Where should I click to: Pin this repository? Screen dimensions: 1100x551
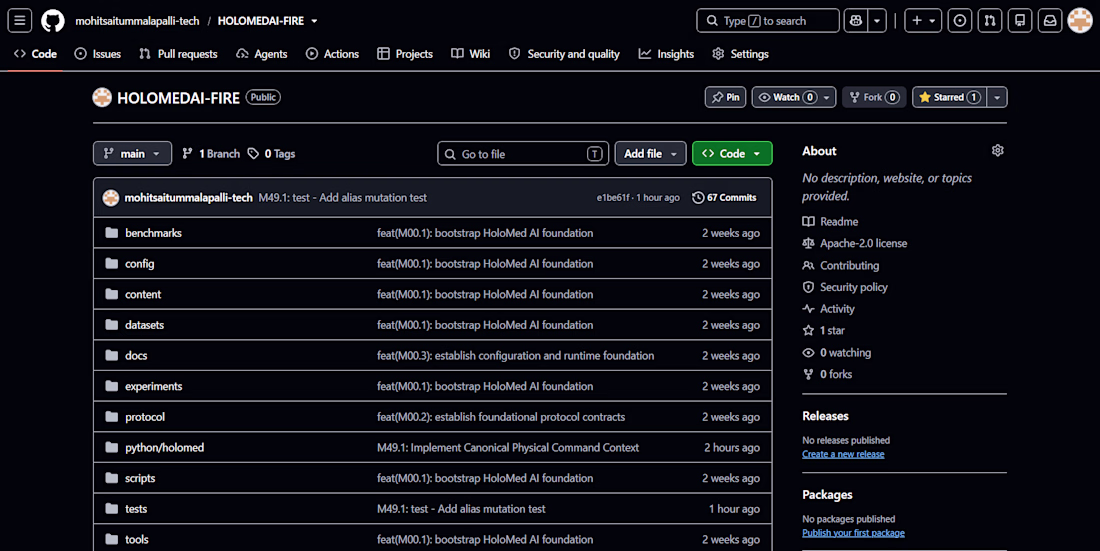(x=725, y=97)
